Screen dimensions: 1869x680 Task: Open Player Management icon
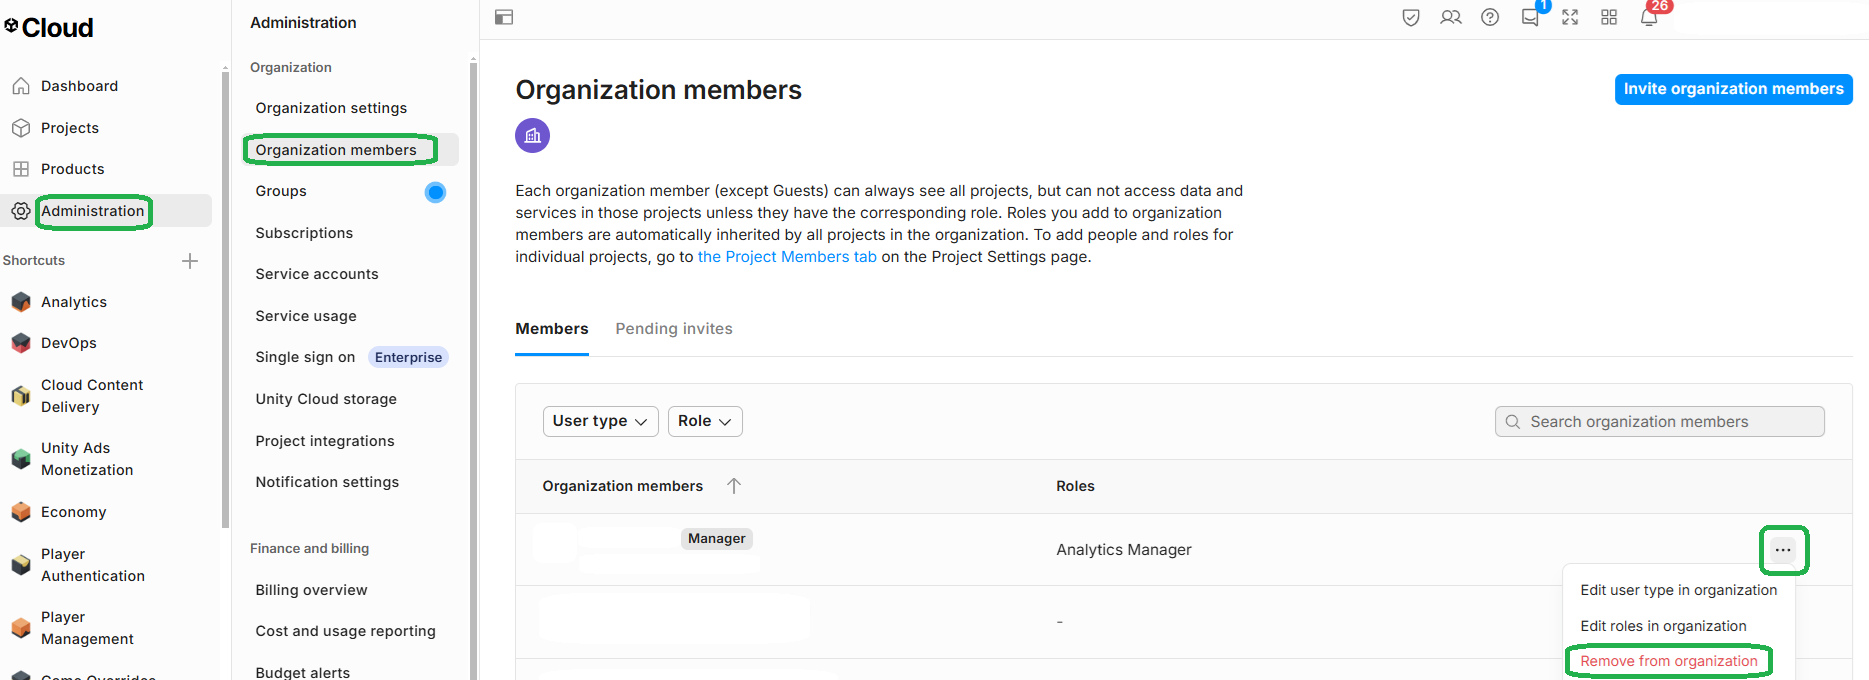[x=21, y=628]
